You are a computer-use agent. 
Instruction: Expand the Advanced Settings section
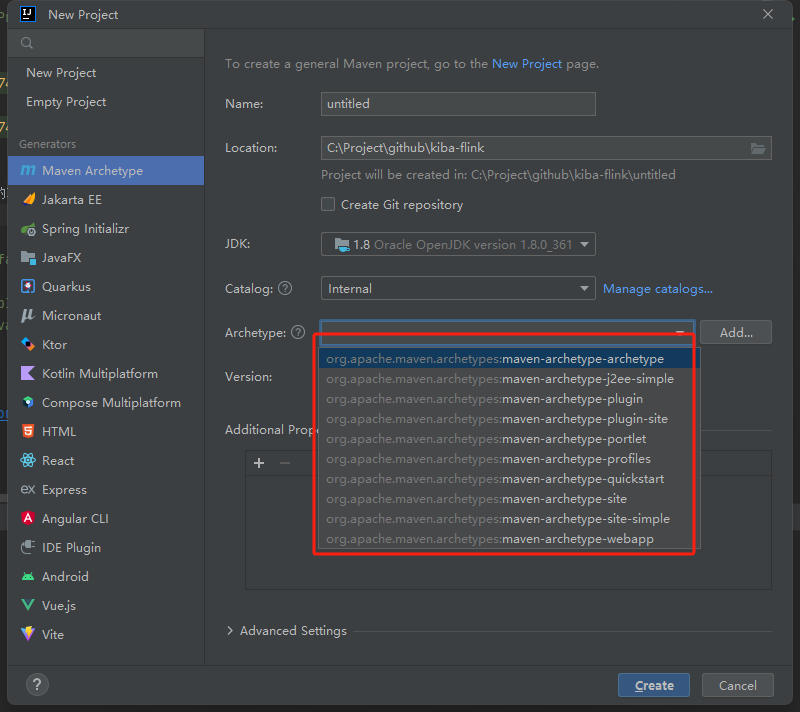coord(230,631)
